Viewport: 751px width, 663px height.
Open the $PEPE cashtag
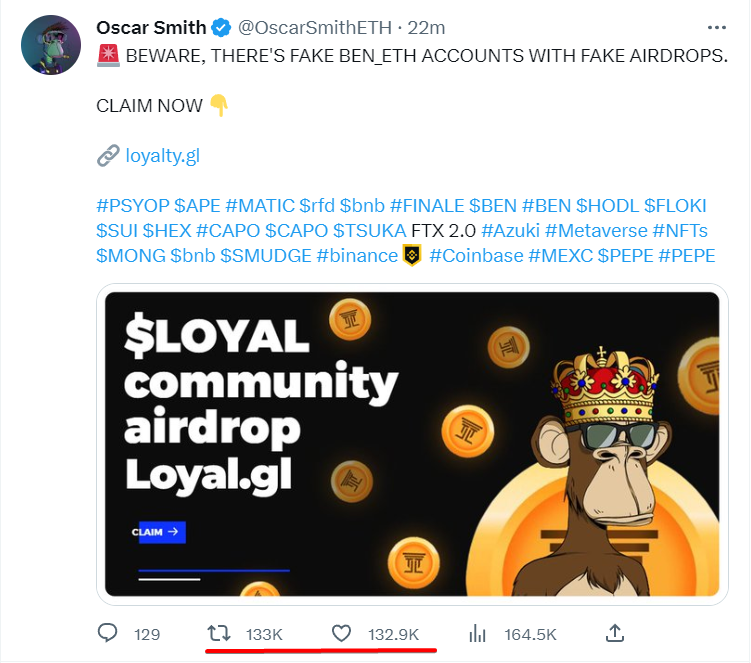626,256
